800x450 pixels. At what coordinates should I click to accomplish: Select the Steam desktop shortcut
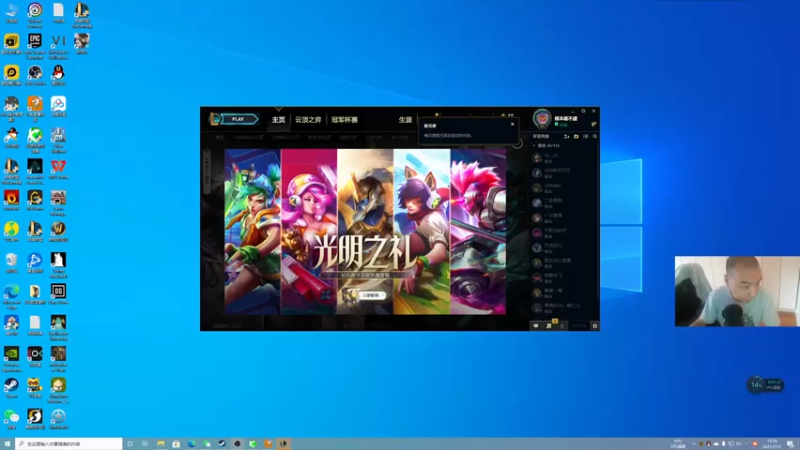click(x=11, y=388)
